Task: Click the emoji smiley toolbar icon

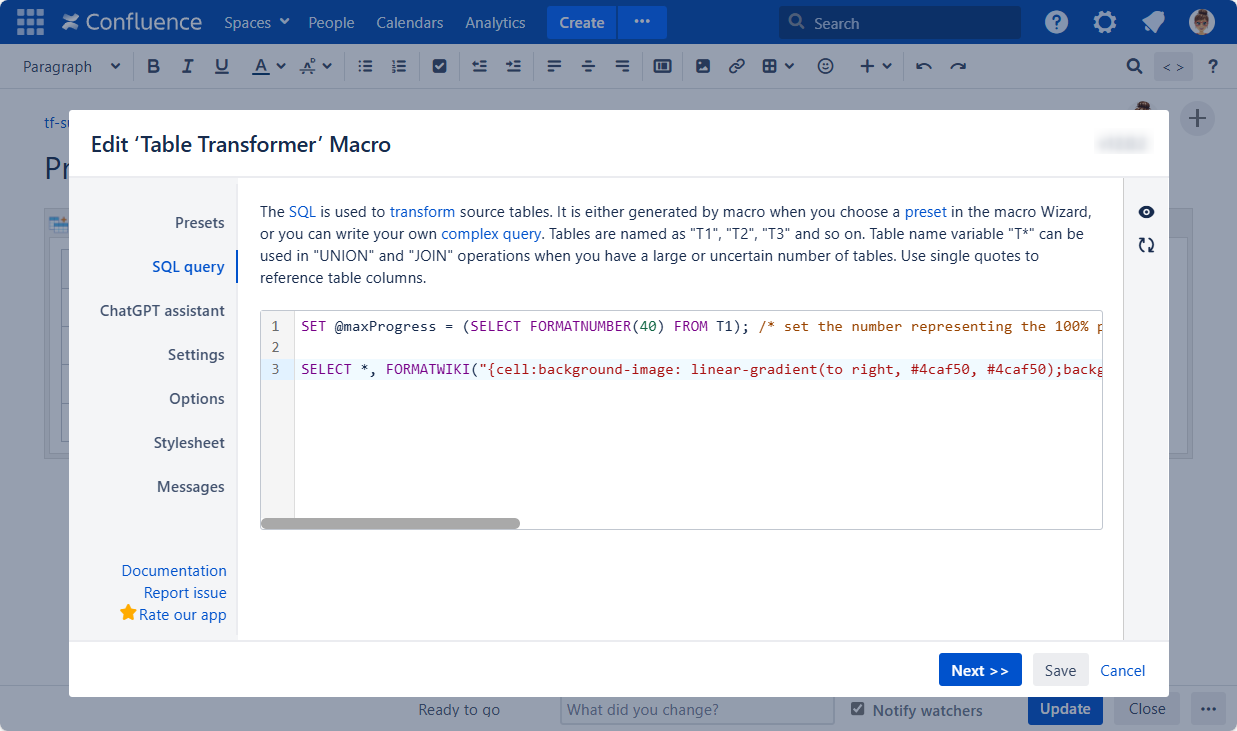Action: coord(825,66)
